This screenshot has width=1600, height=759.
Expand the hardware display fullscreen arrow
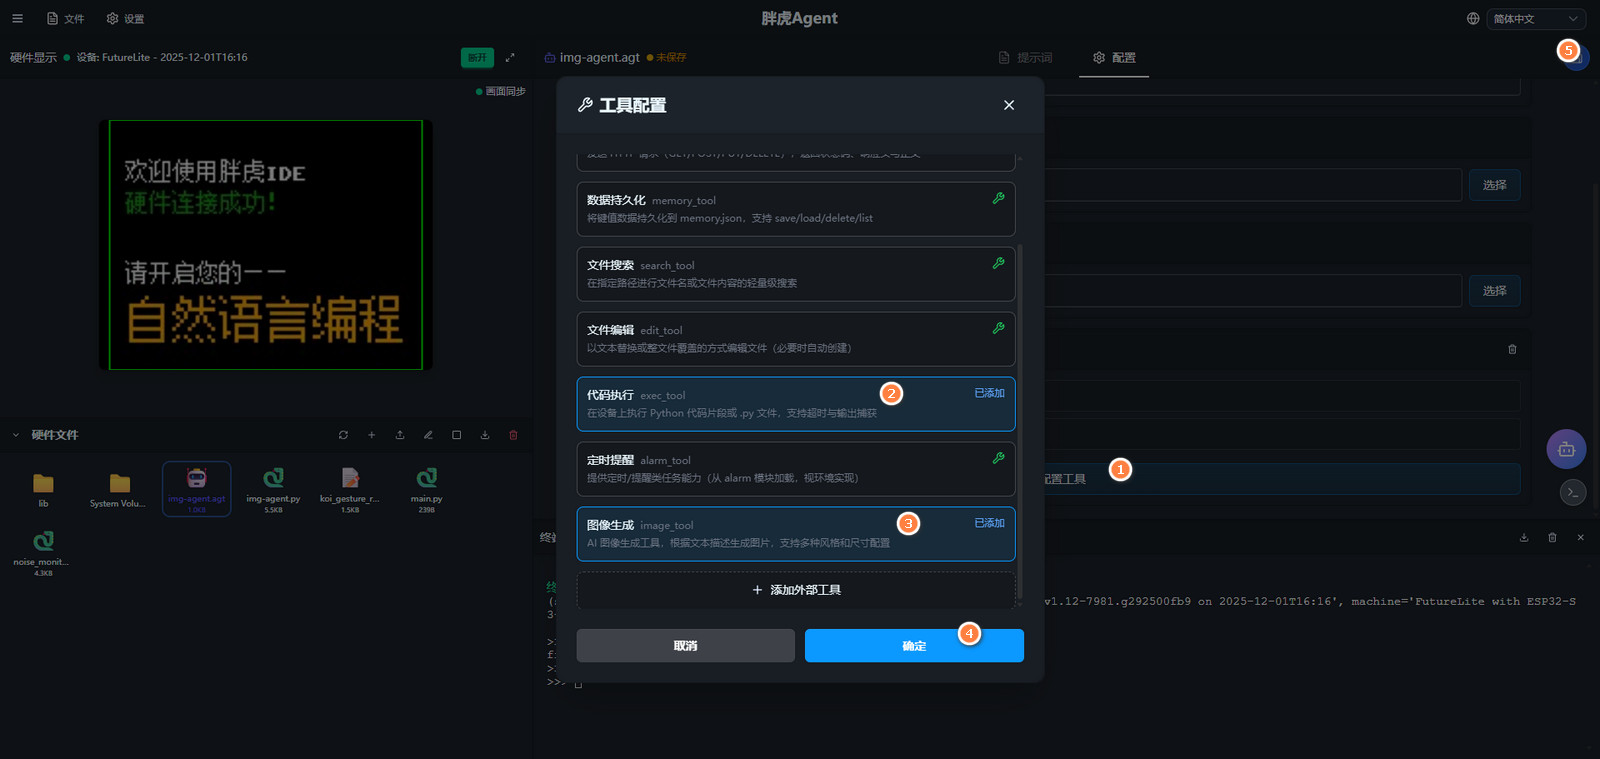point(510,58)
